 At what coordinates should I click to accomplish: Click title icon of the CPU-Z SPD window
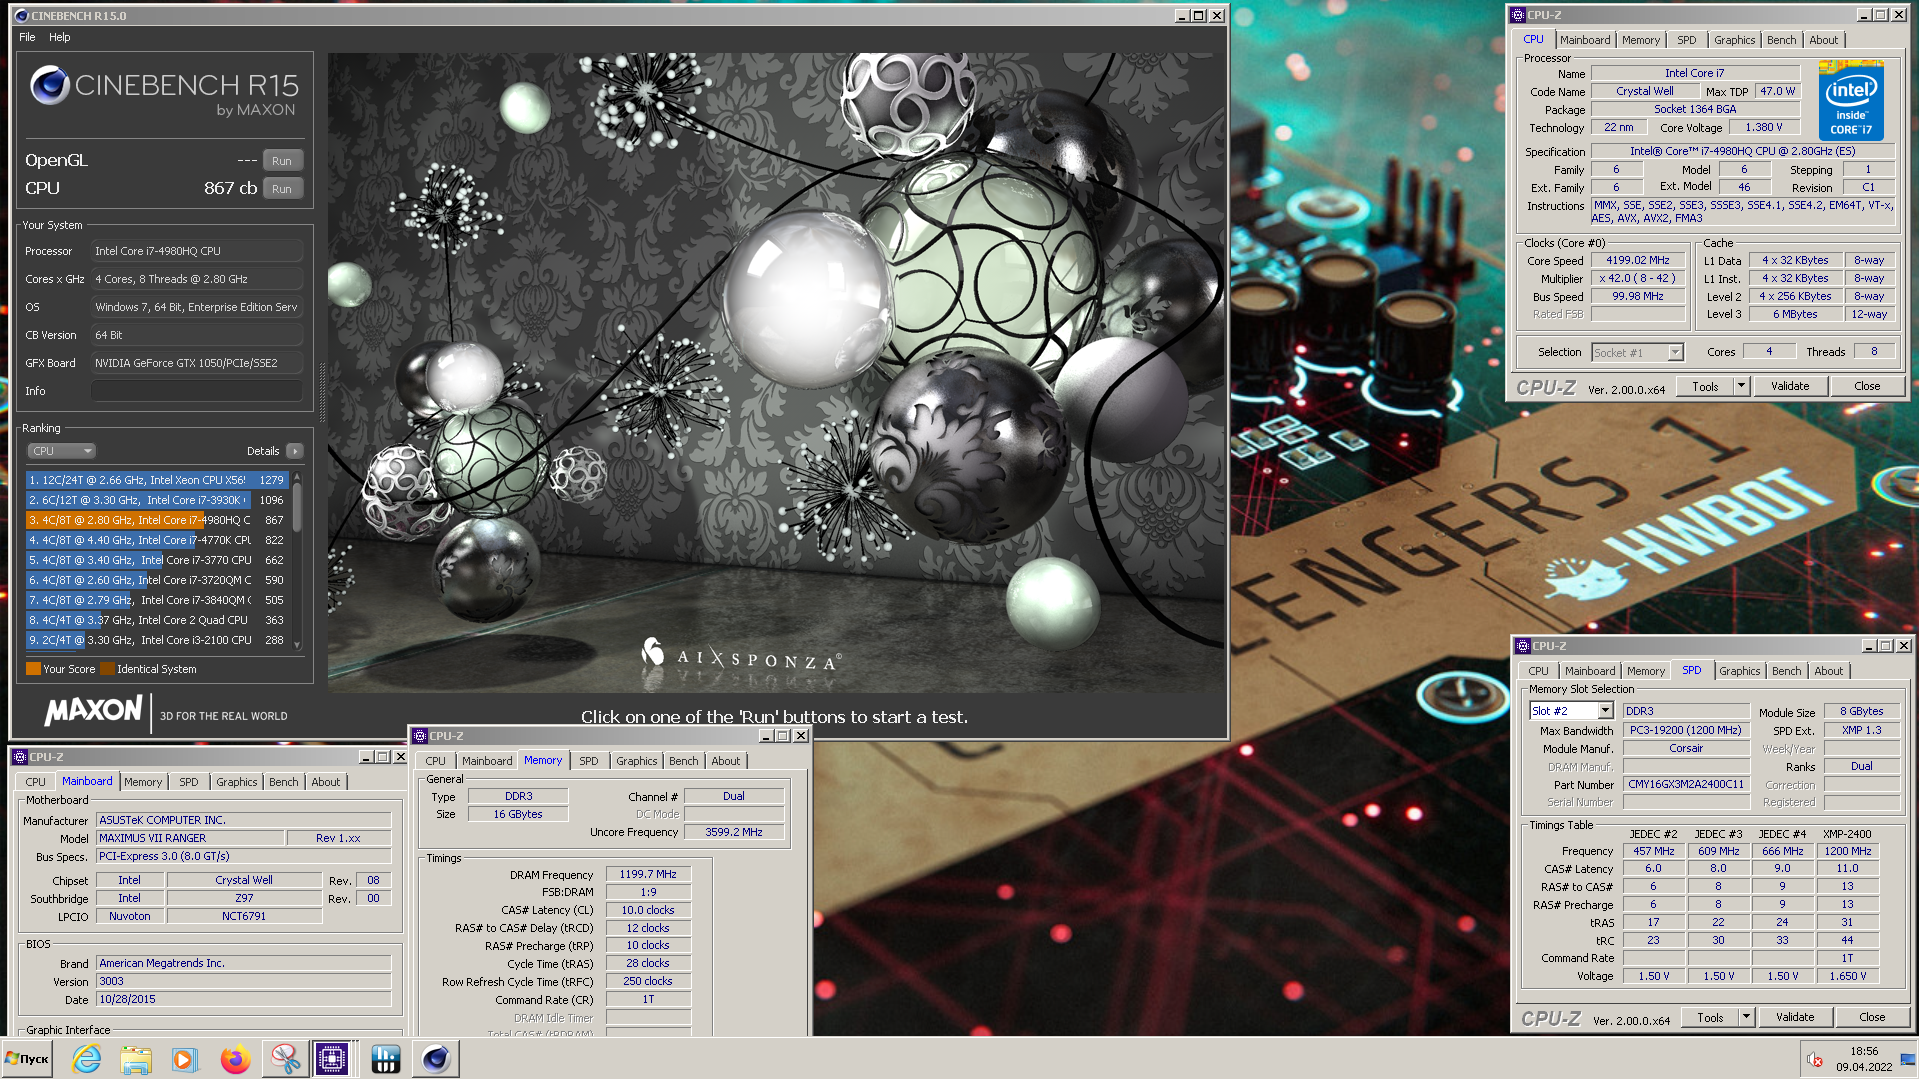[x=1523, y=646]
